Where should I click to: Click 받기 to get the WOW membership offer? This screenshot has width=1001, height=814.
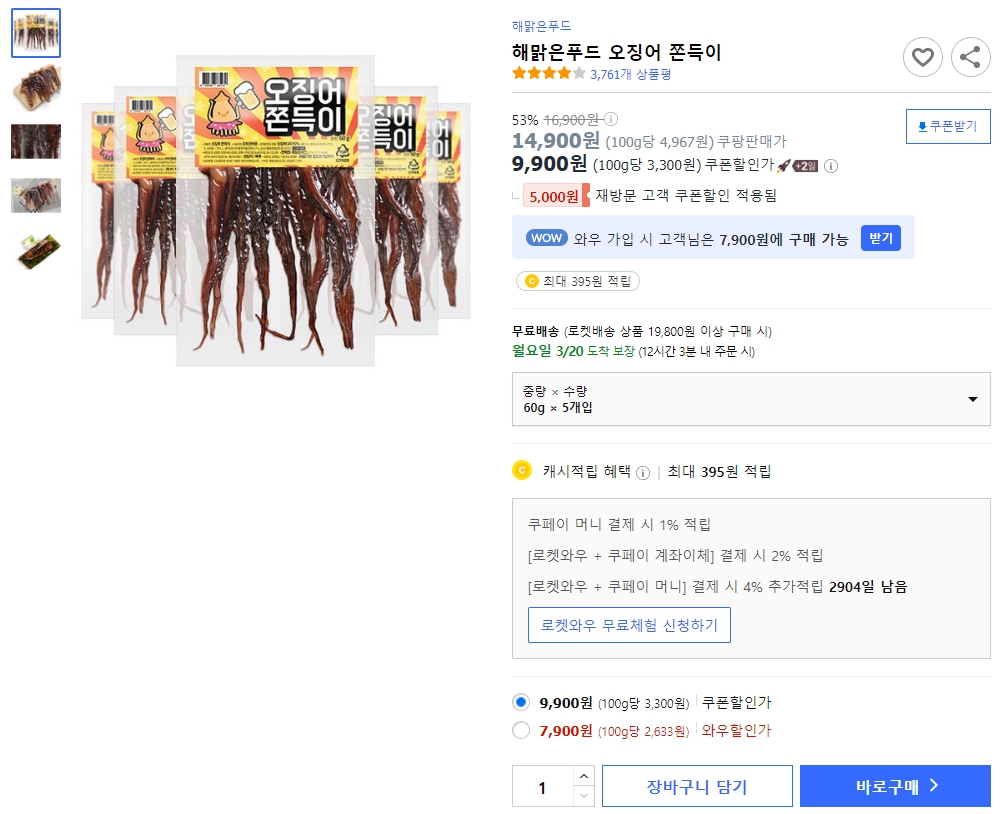point(880,237)
